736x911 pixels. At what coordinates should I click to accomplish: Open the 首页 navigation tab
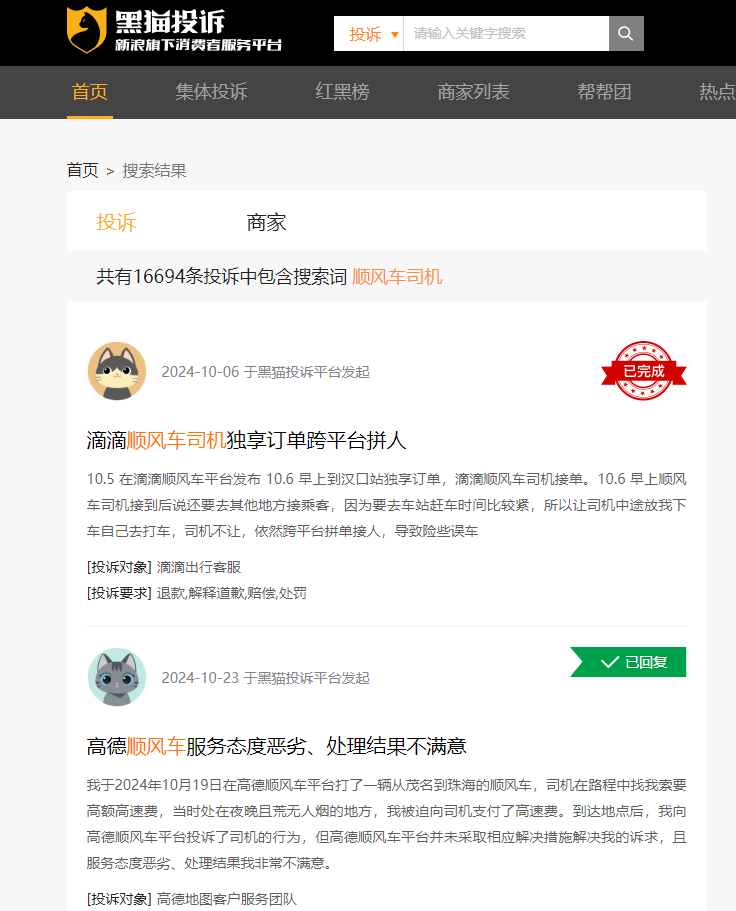point(89,92)
